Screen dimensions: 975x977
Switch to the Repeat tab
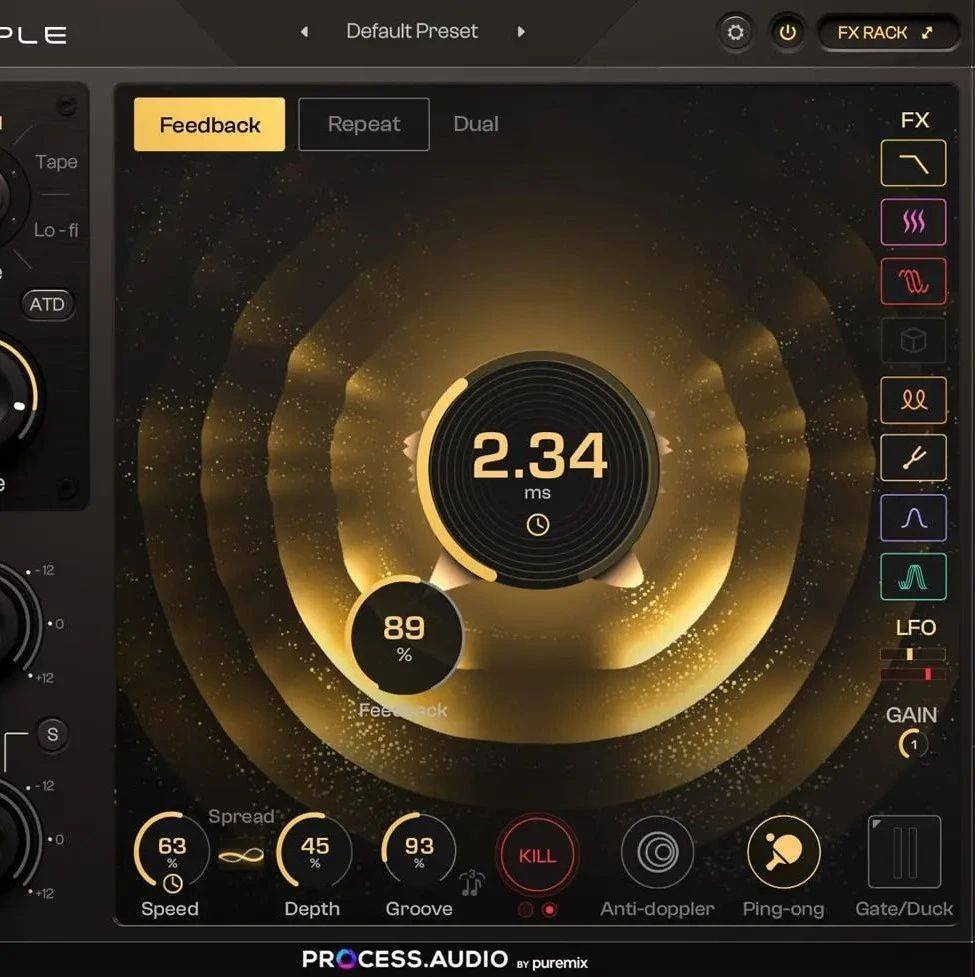pyautogui.click(x=363, y=124)
